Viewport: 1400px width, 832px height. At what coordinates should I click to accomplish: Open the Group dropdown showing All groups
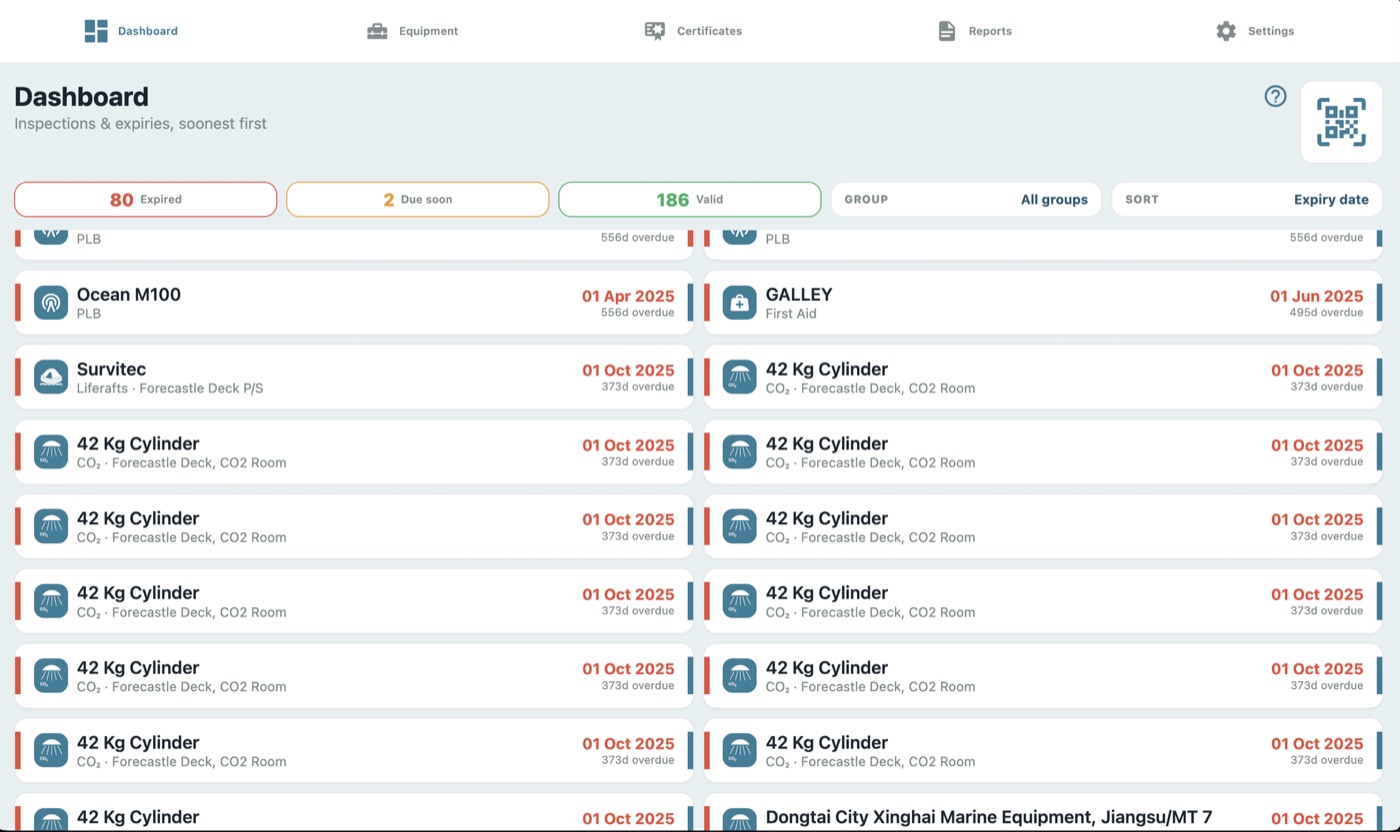click(x=966, y=199)
